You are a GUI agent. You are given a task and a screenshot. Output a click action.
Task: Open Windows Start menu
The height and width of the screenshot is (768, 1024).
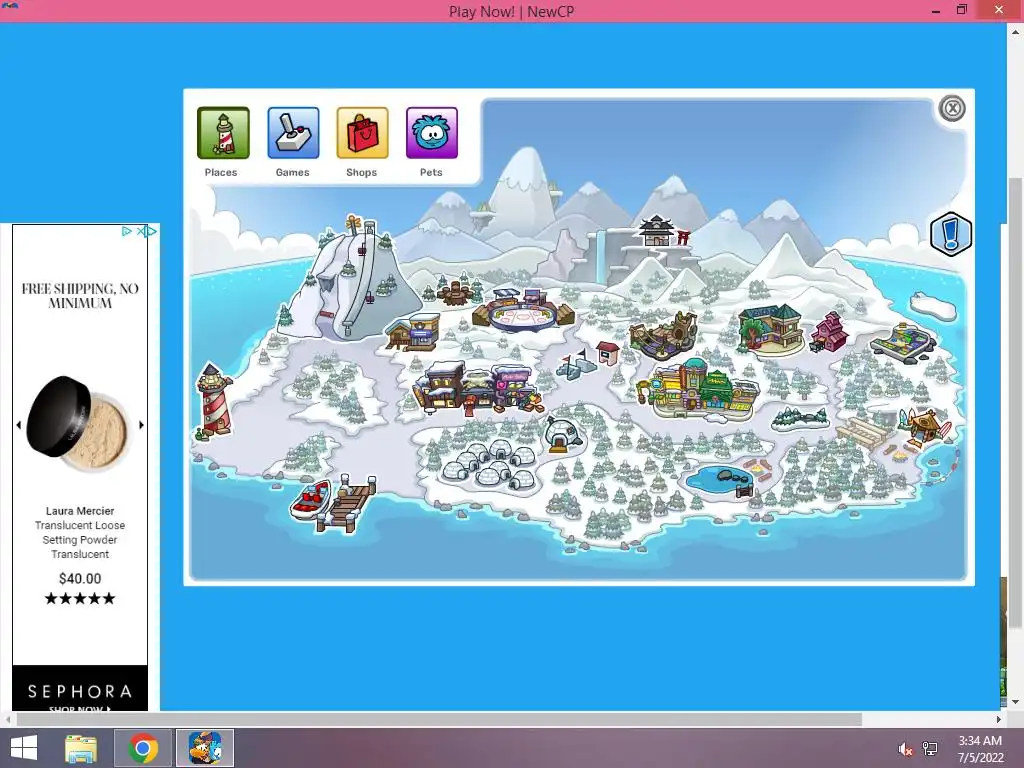[x=24, y=748]
